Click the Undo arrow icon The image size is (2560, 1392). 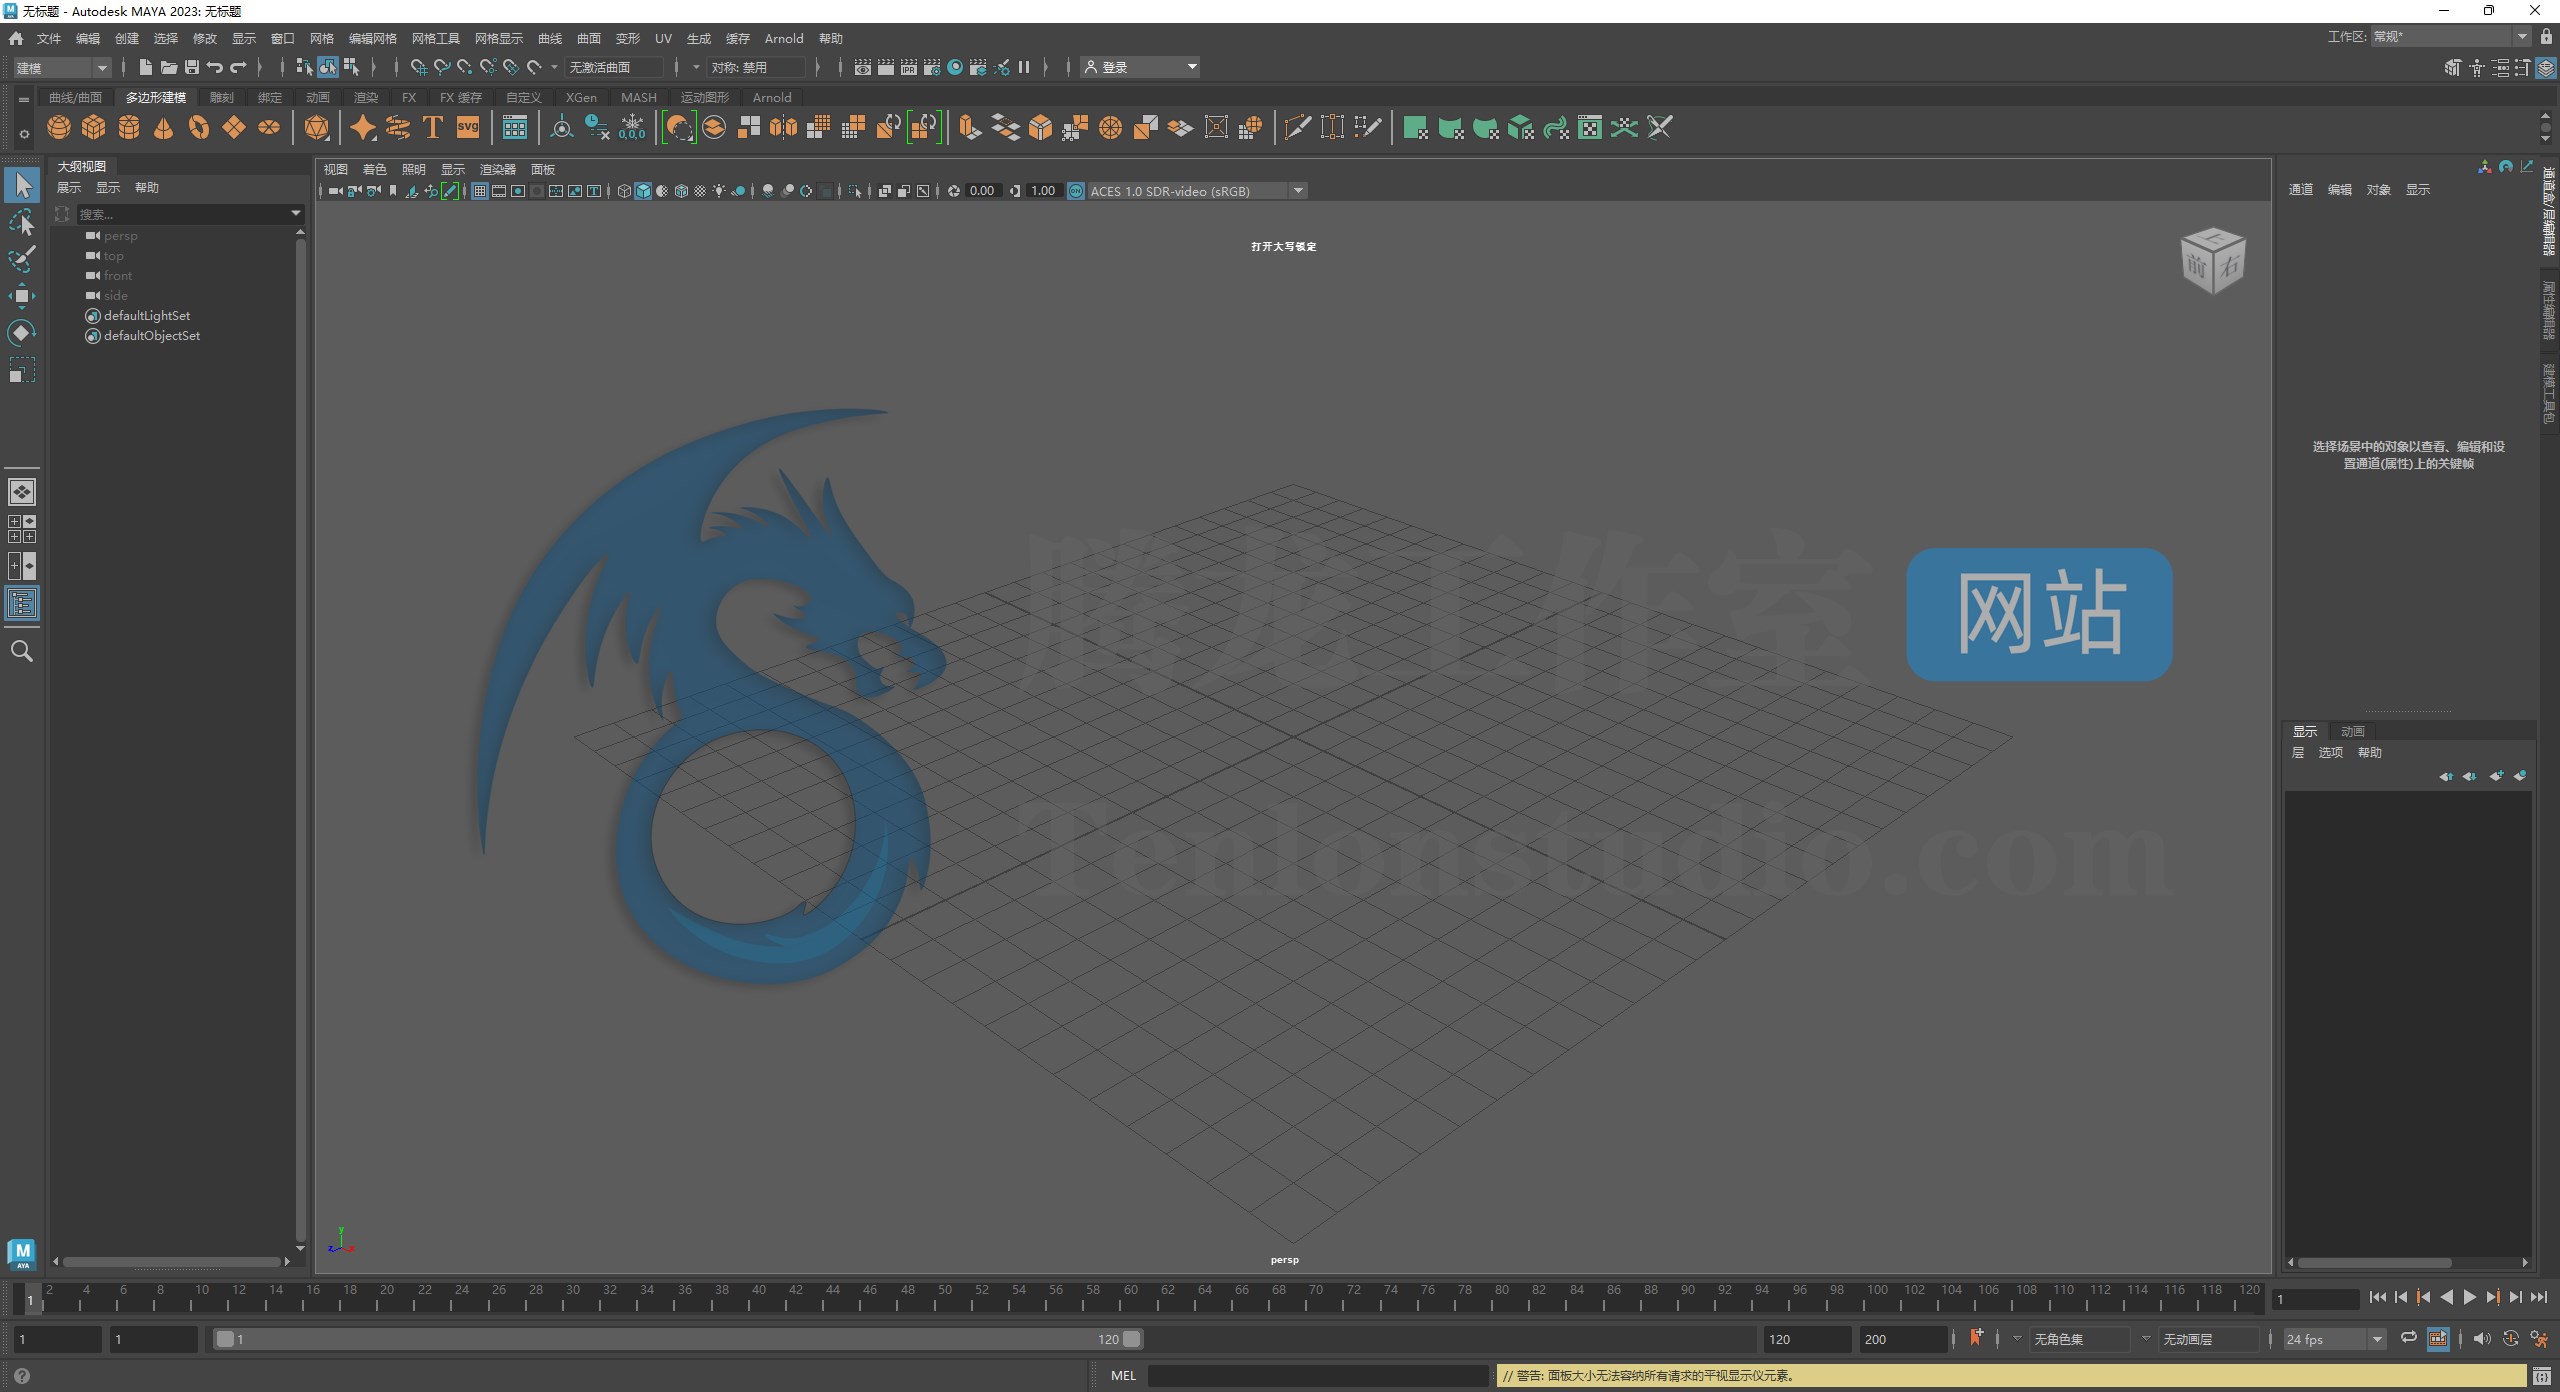click(214, 67)
